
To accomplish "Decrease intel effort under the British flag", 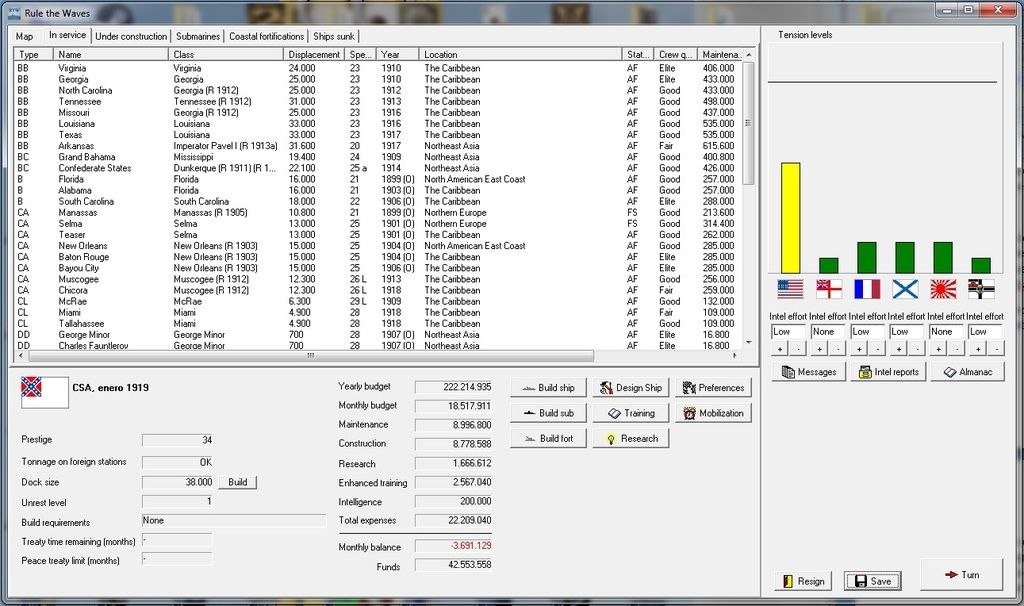I will click(837, 349).
